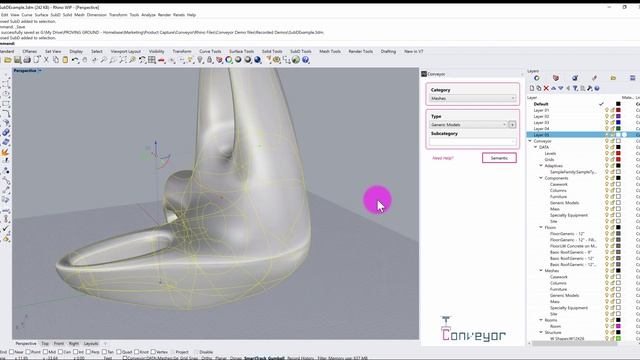Cut selection with the scissors icon
Image resolution: width=640 pixels, height=360 pixels.
pyautogui.click(x=46, y=60)
